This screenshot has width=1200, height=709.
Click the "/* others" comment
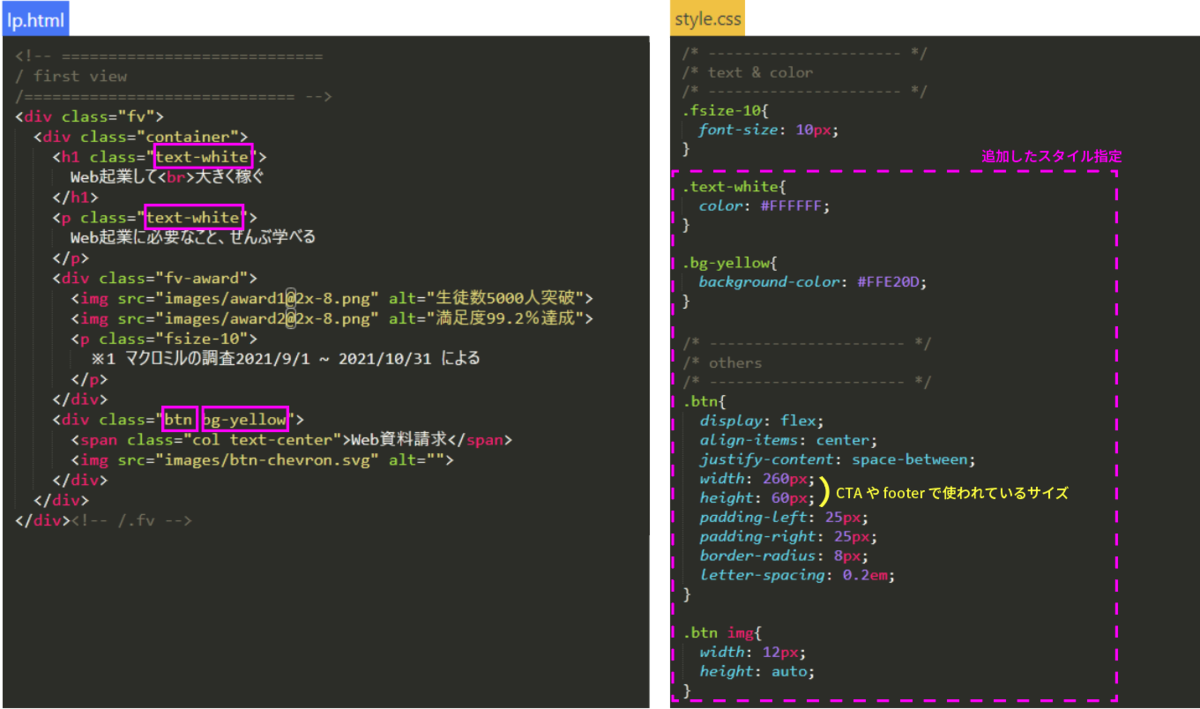(722, 362)
